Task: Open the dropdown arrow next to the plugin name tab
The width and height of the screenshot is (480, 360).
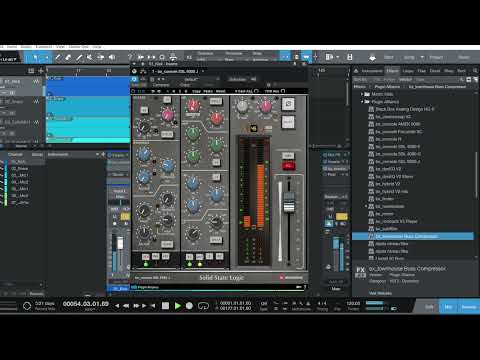Action: click(203, 71)
